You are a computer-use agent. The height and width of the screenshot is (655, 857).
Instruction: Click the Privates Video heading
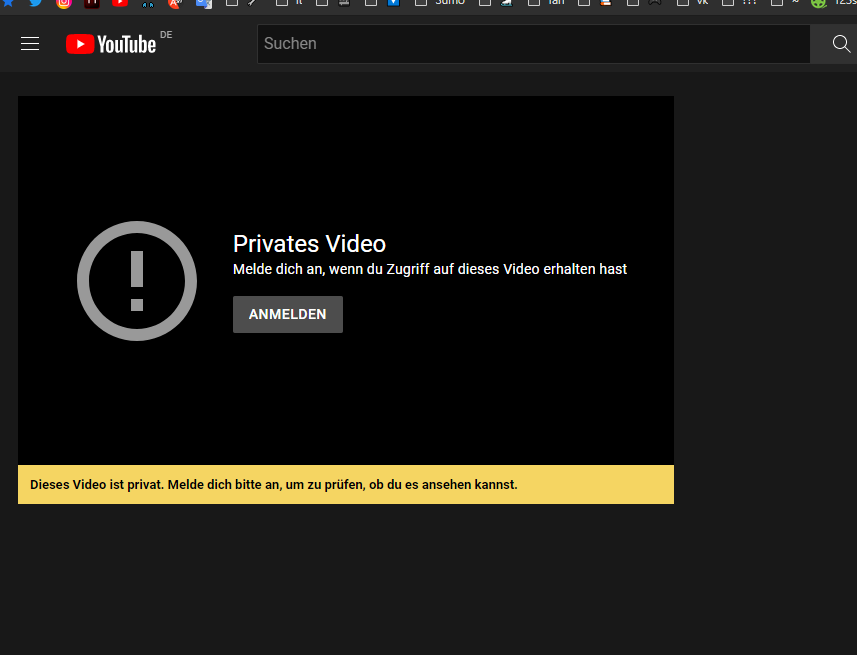(309, 243)
